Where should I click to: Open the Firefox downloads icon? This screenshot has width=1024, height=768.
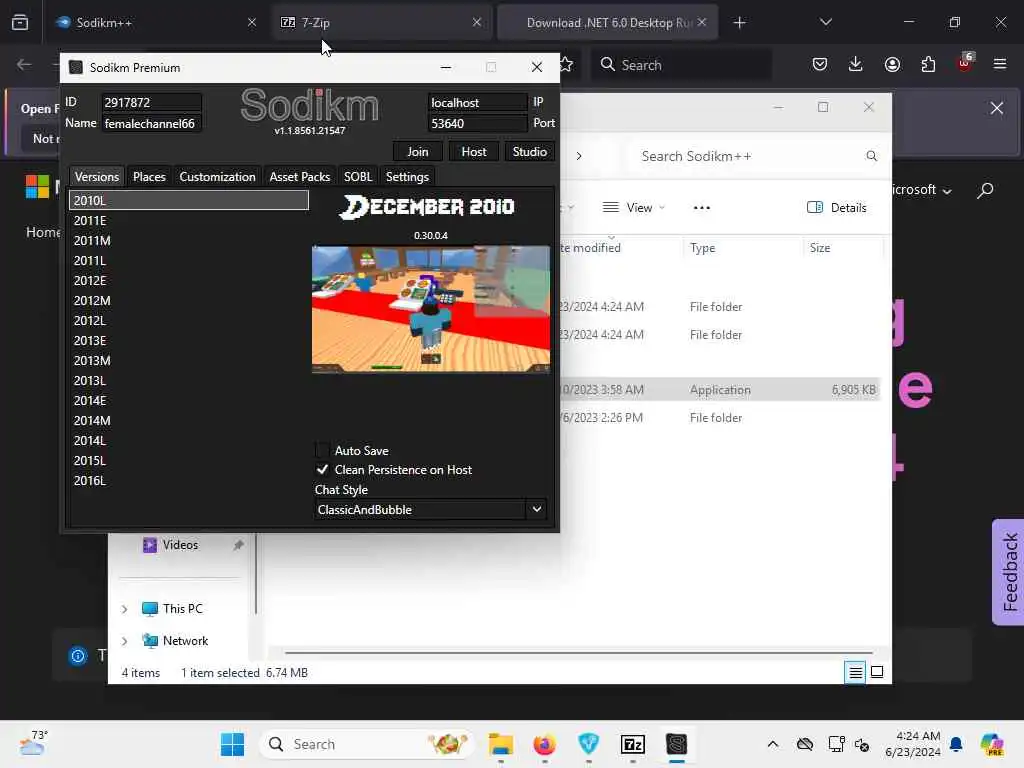[x=856, y=65]
